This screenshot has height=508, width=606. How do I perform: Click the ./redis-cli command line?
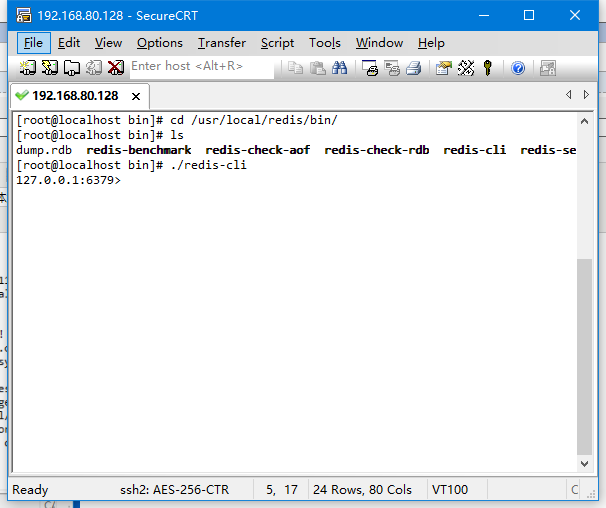131,165
